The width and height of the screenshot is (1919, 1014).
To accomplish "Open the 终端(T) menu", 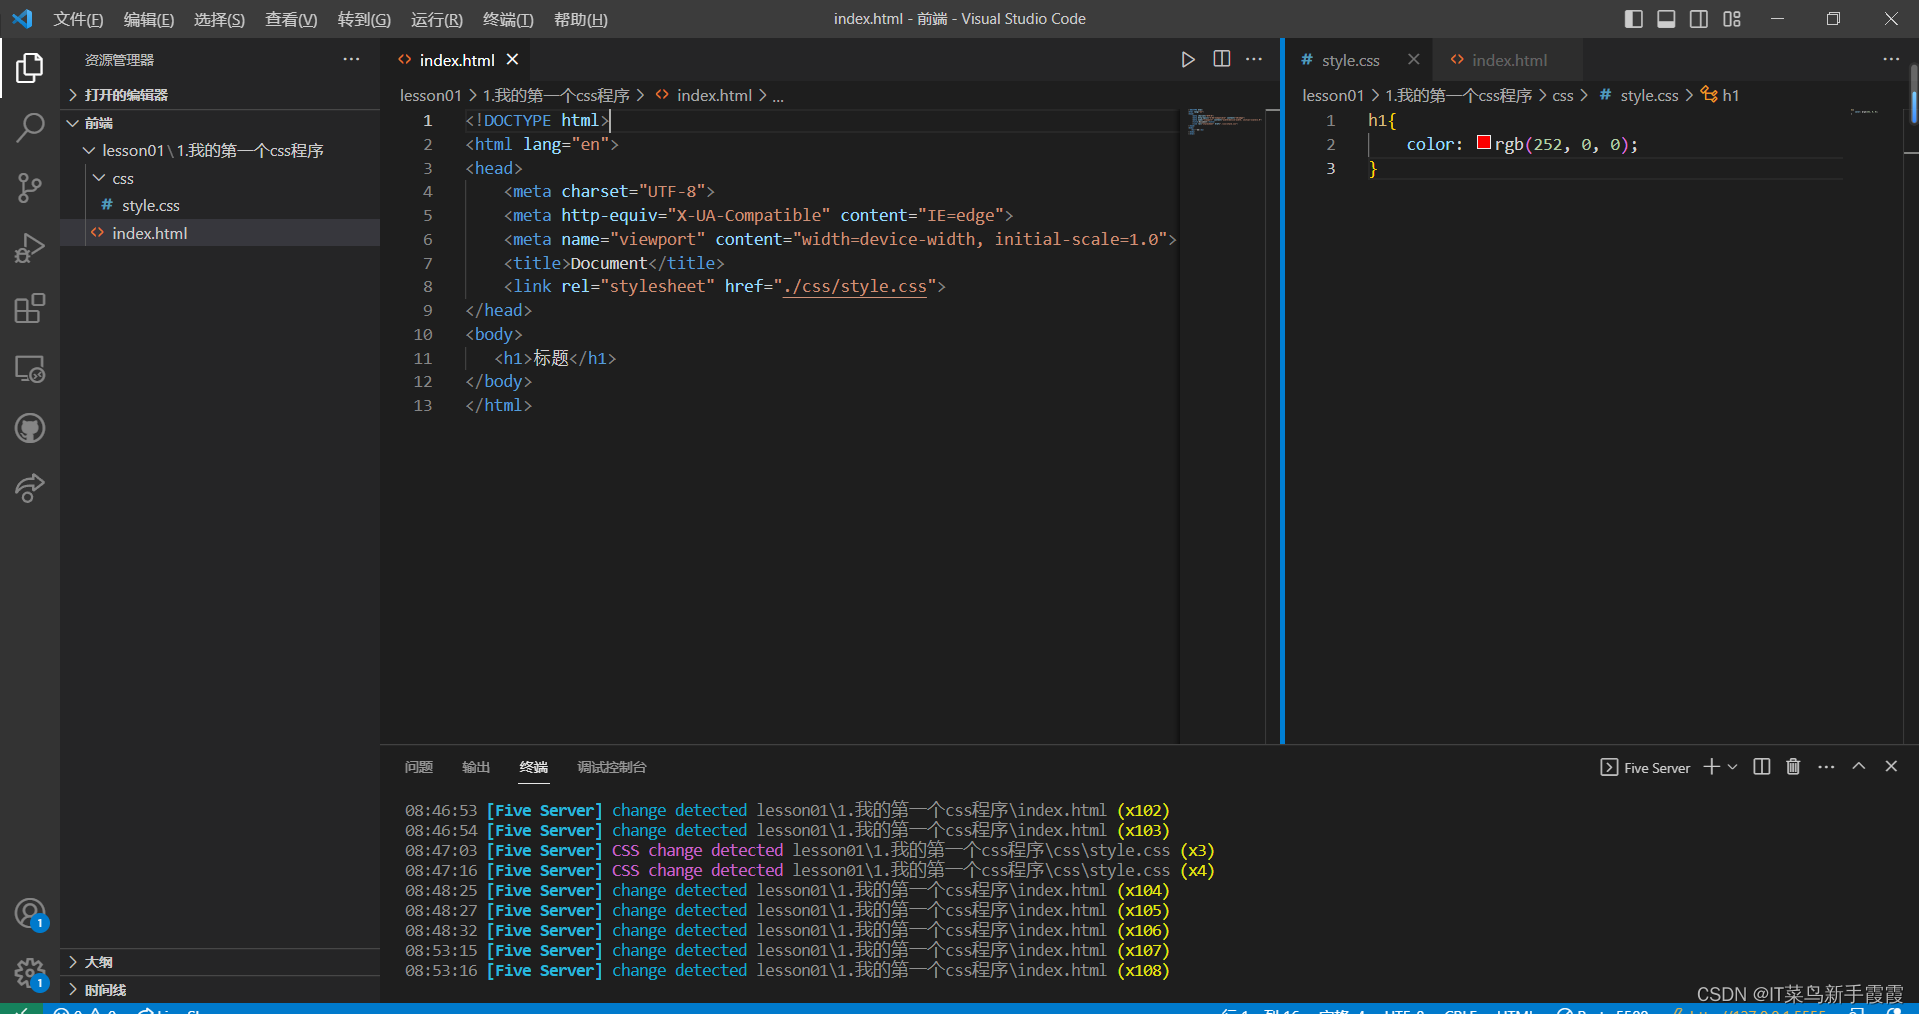I will (x=508, y=19).
